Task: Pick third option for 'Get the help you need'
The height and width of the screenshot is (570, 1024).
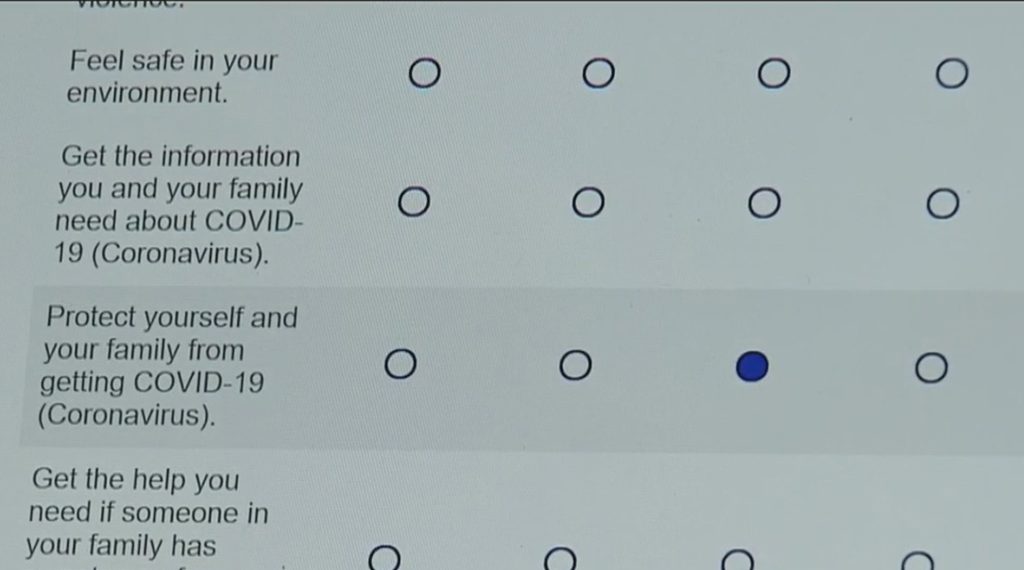Action: tap(737, 561)
